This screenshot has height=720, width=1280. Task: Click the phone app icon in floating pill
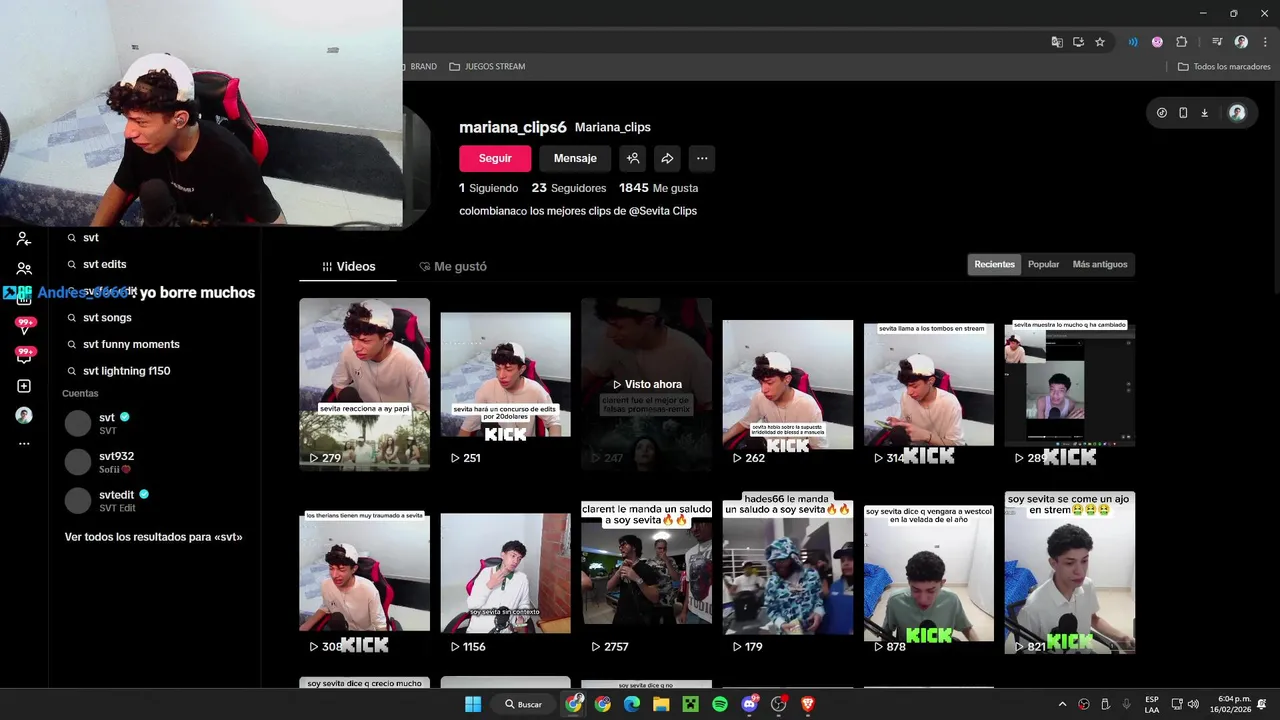[1183, 113]
